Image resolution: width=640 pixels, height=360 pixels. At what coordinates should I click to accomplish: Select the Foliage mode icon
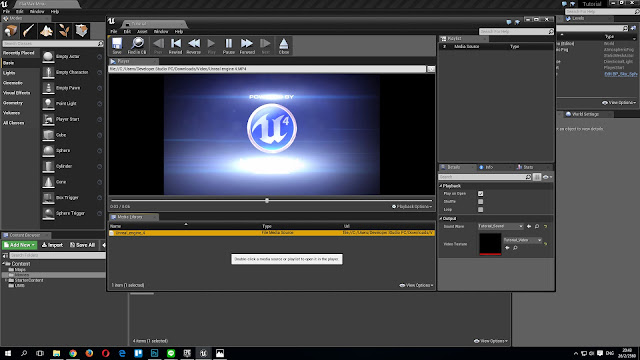(64, 31)
